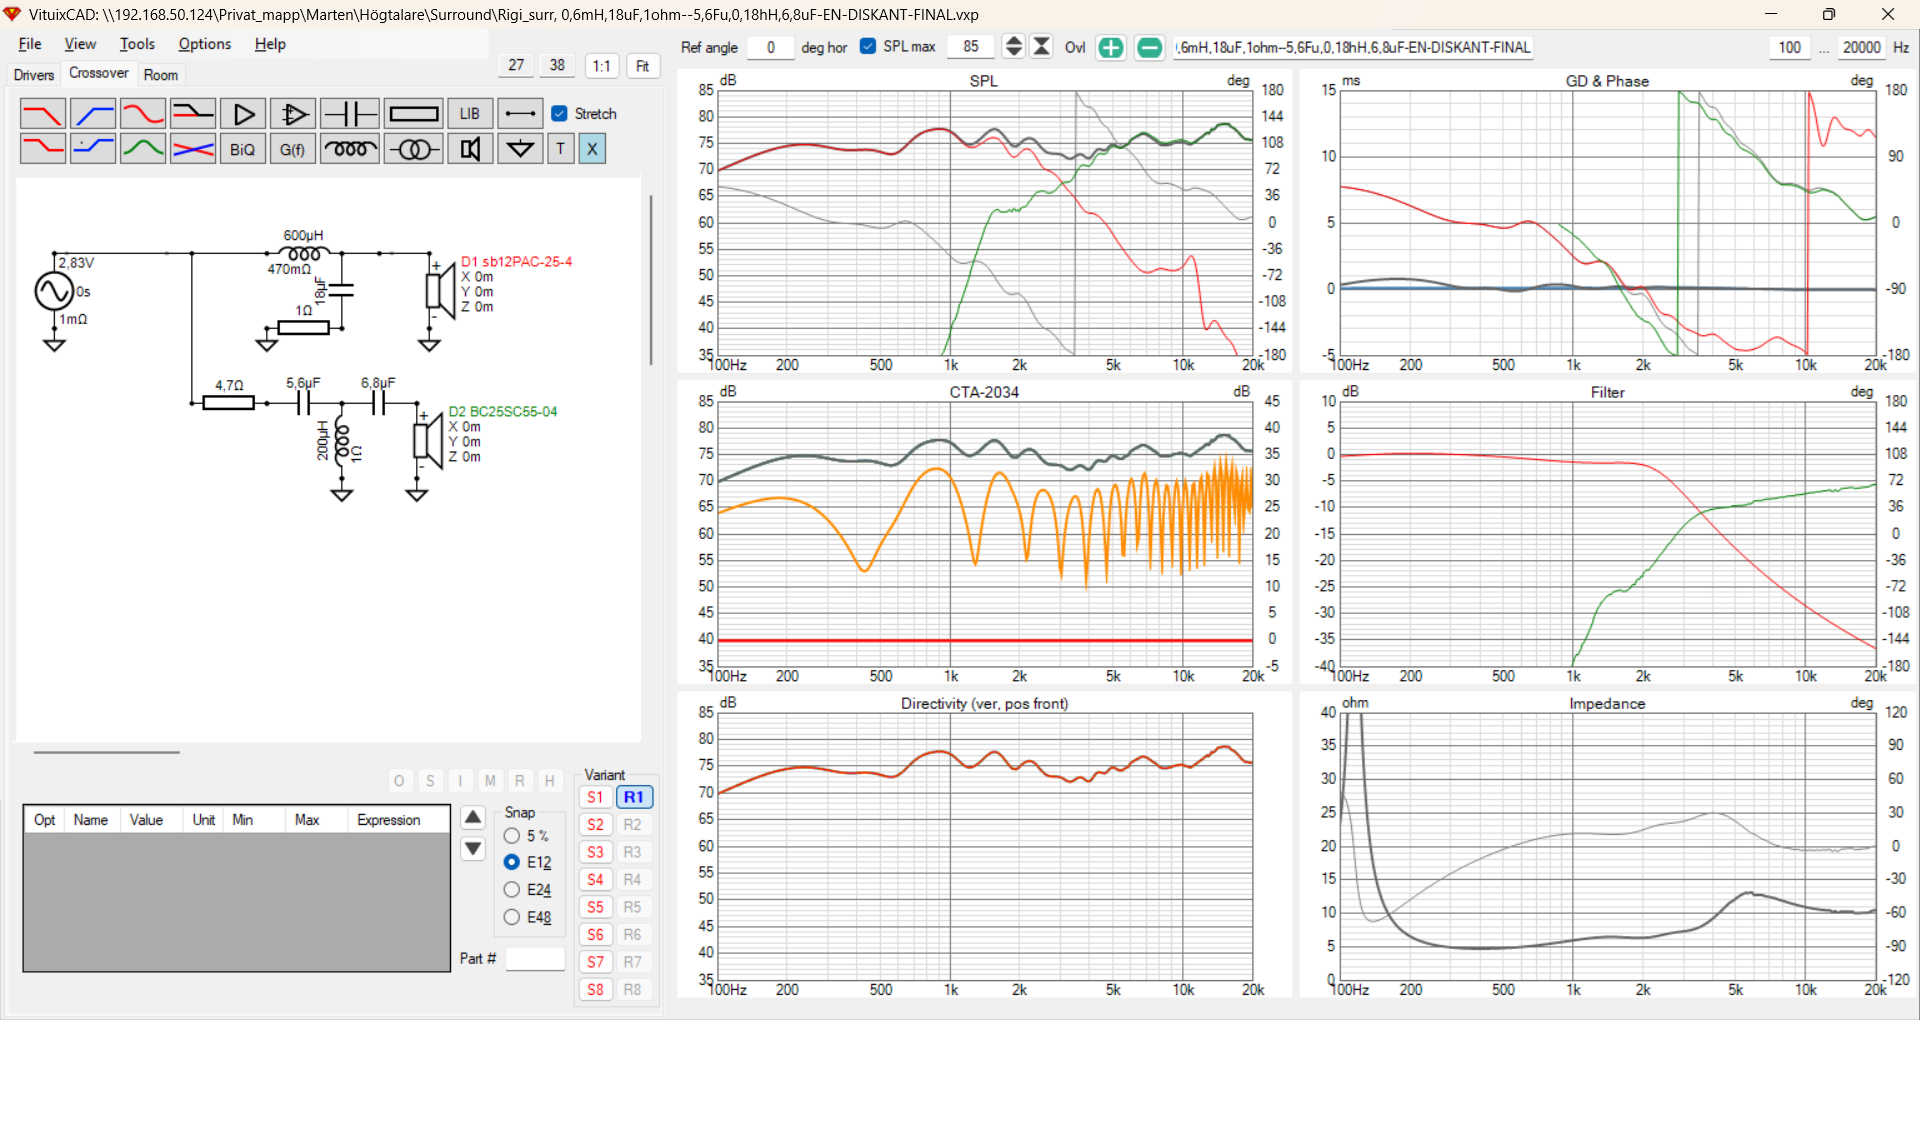This screenshot has height=1135, width=1920.
Task: Move parameter down with the down arrow
Action: pos(473,849)
